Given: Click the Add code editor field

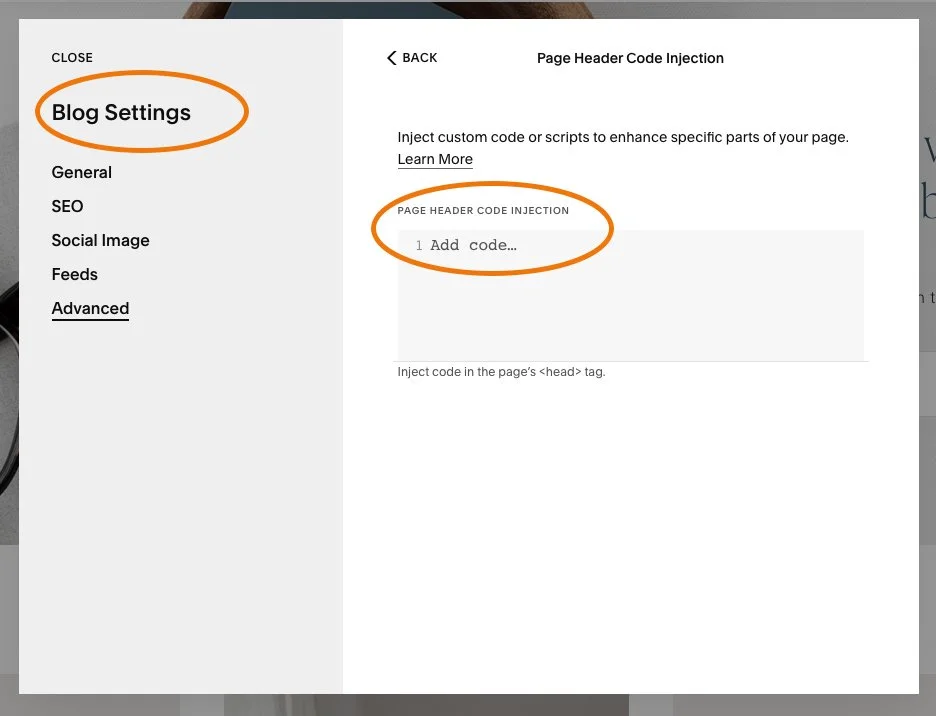Looking at the screenshot, I should click(x=474, y=244).
